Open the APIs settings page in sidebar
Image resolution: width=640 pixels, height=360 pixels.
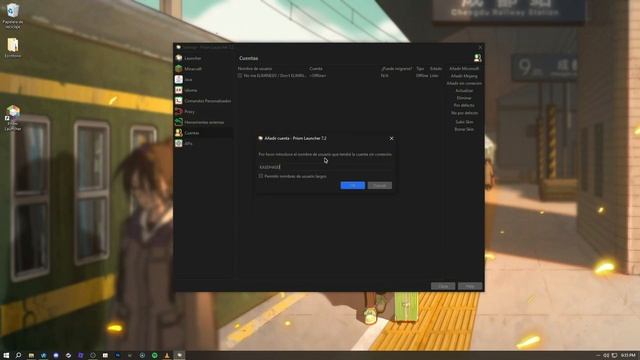pyautogui.click(x=204, y=143)
